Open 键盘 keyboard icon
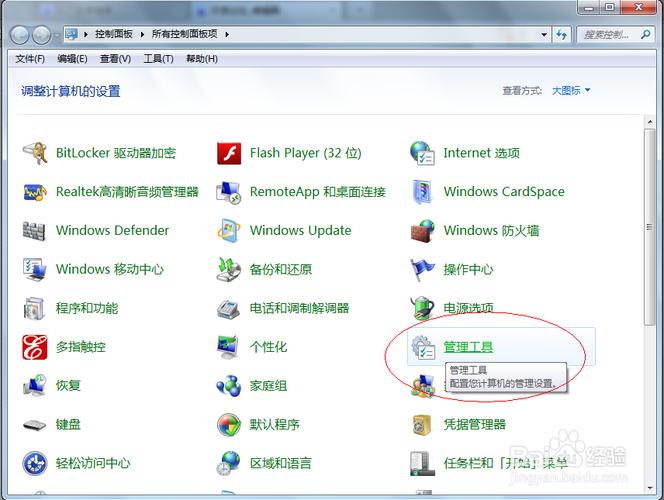Image resolution: width=664 pixels, height=500 pixels. point(35,425)
